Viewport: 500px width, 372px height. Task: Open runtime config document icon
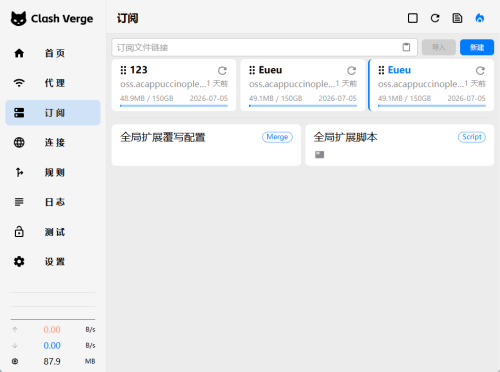[x=457, y=18]
